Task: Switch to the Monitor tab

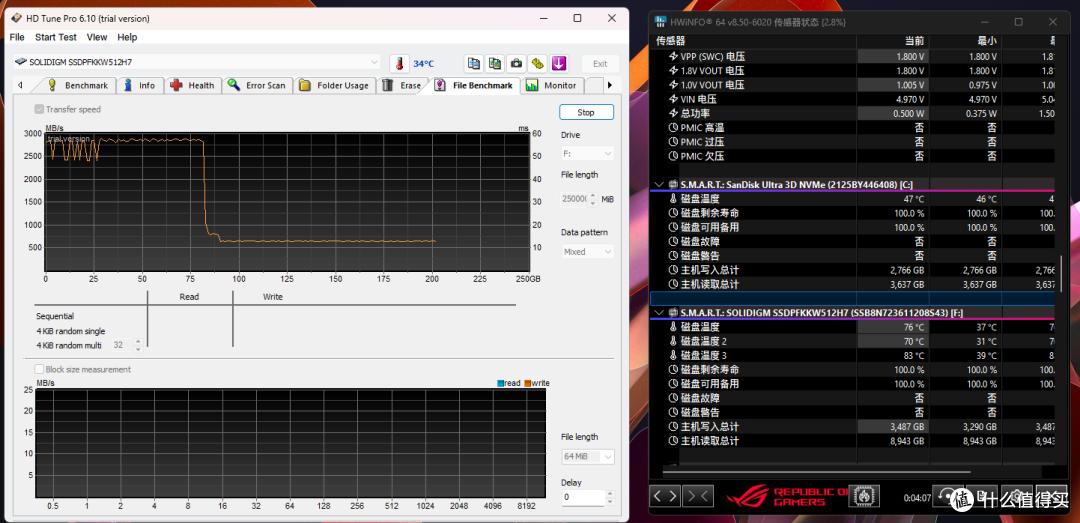Action: [552, 85]
